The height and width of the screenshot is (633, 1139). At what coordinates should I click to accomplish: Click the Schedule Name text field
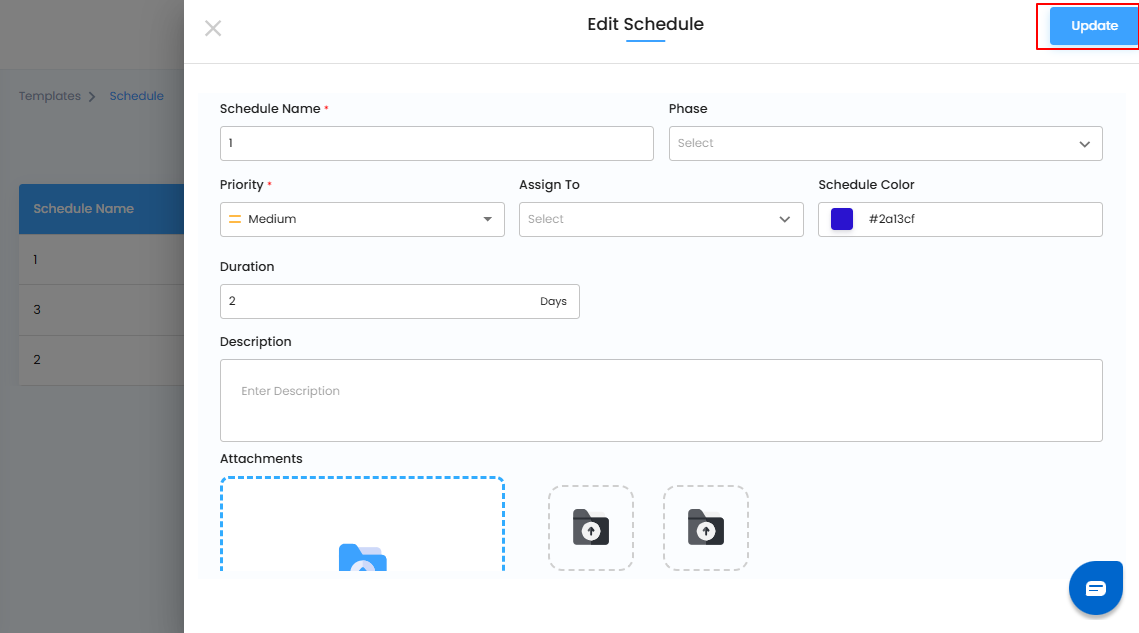coord(436,143)
